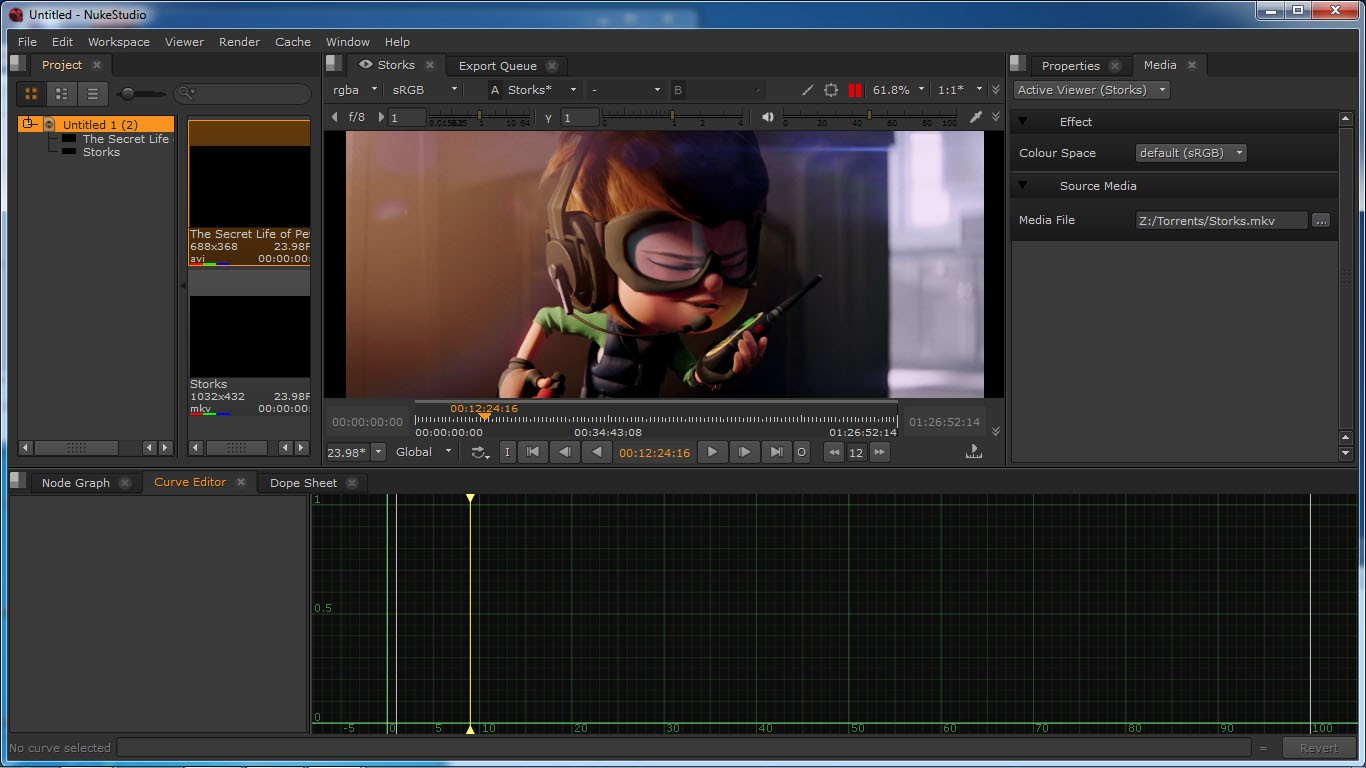This screenshot has width=1366, height=768.
Task: Switch project bin to large icon view
Action: 31,94
